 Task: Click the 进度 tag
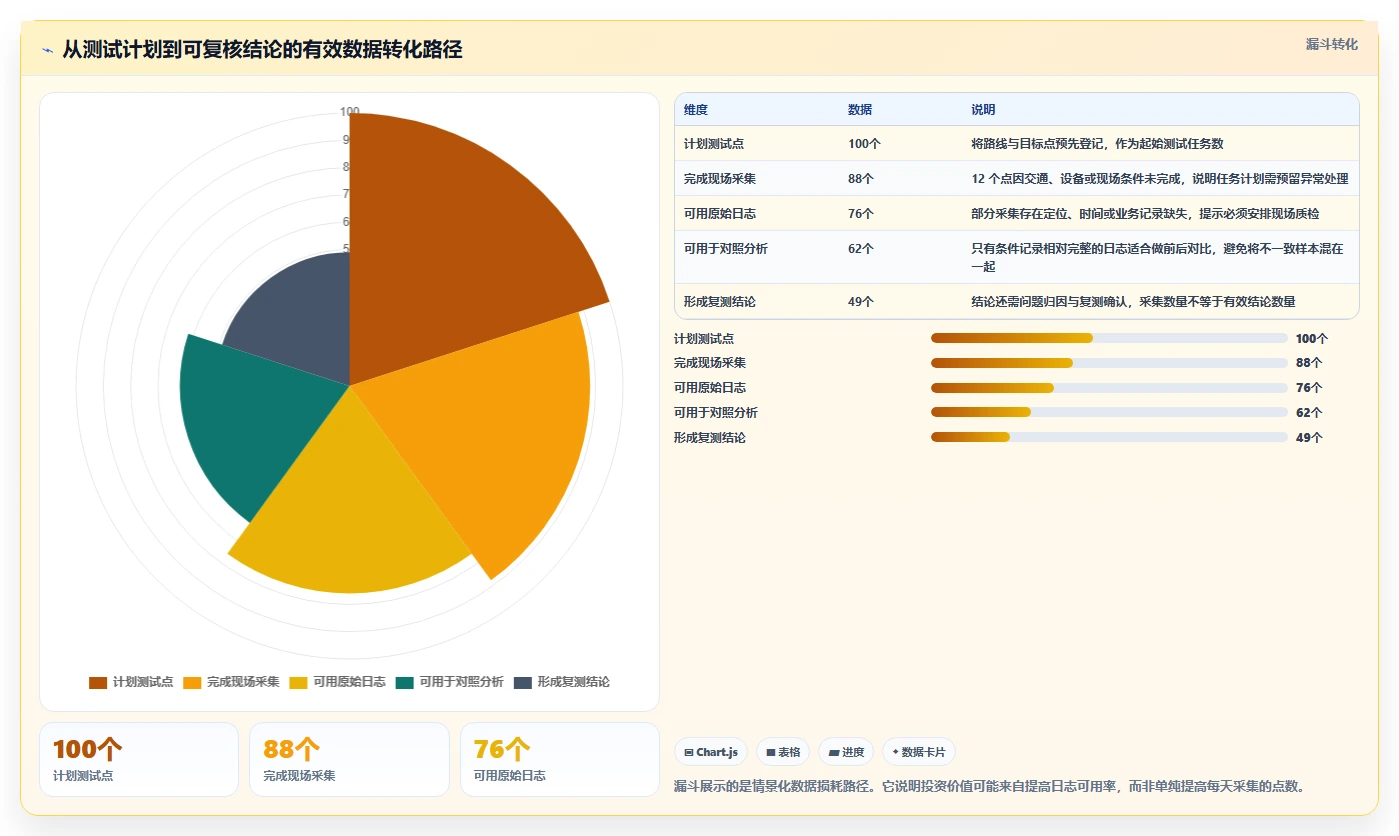pyautogui.click(x=846, y=752)
